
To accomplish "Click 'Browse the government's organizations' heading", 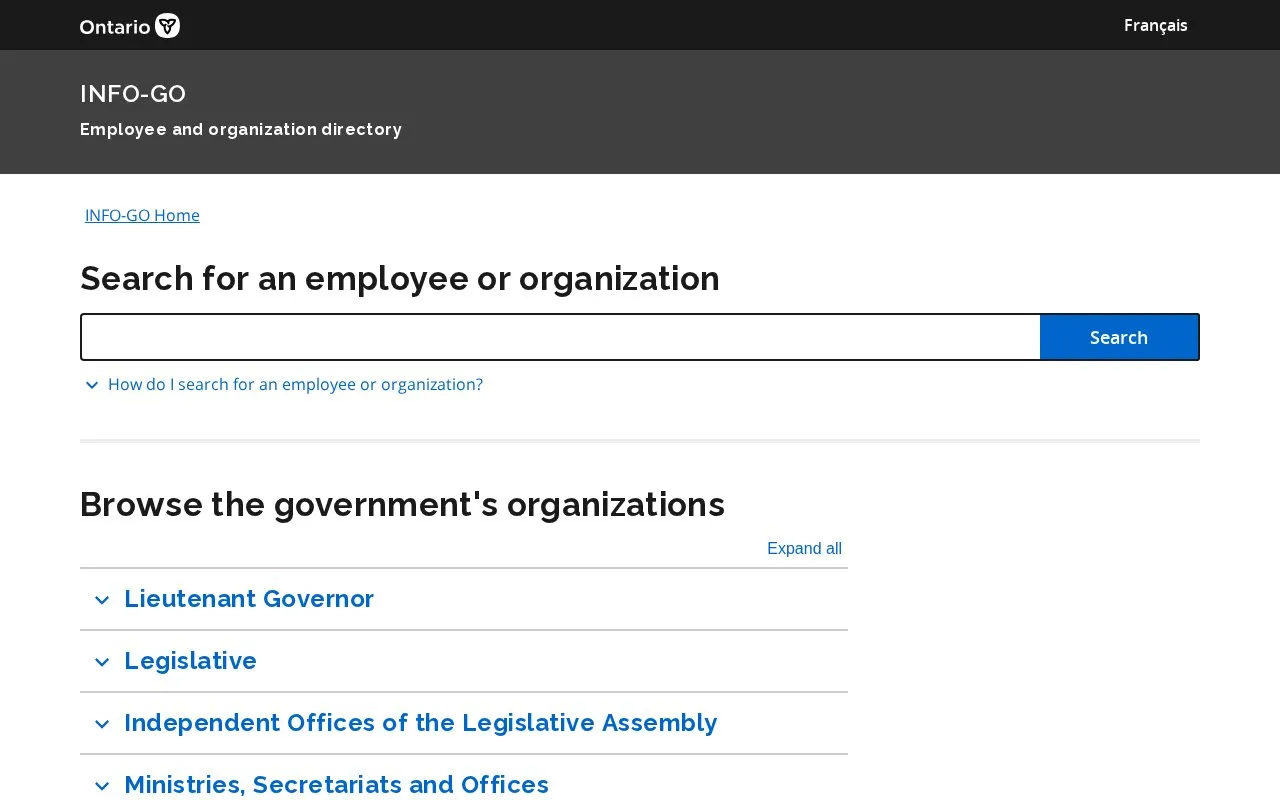I will (402, 504).
